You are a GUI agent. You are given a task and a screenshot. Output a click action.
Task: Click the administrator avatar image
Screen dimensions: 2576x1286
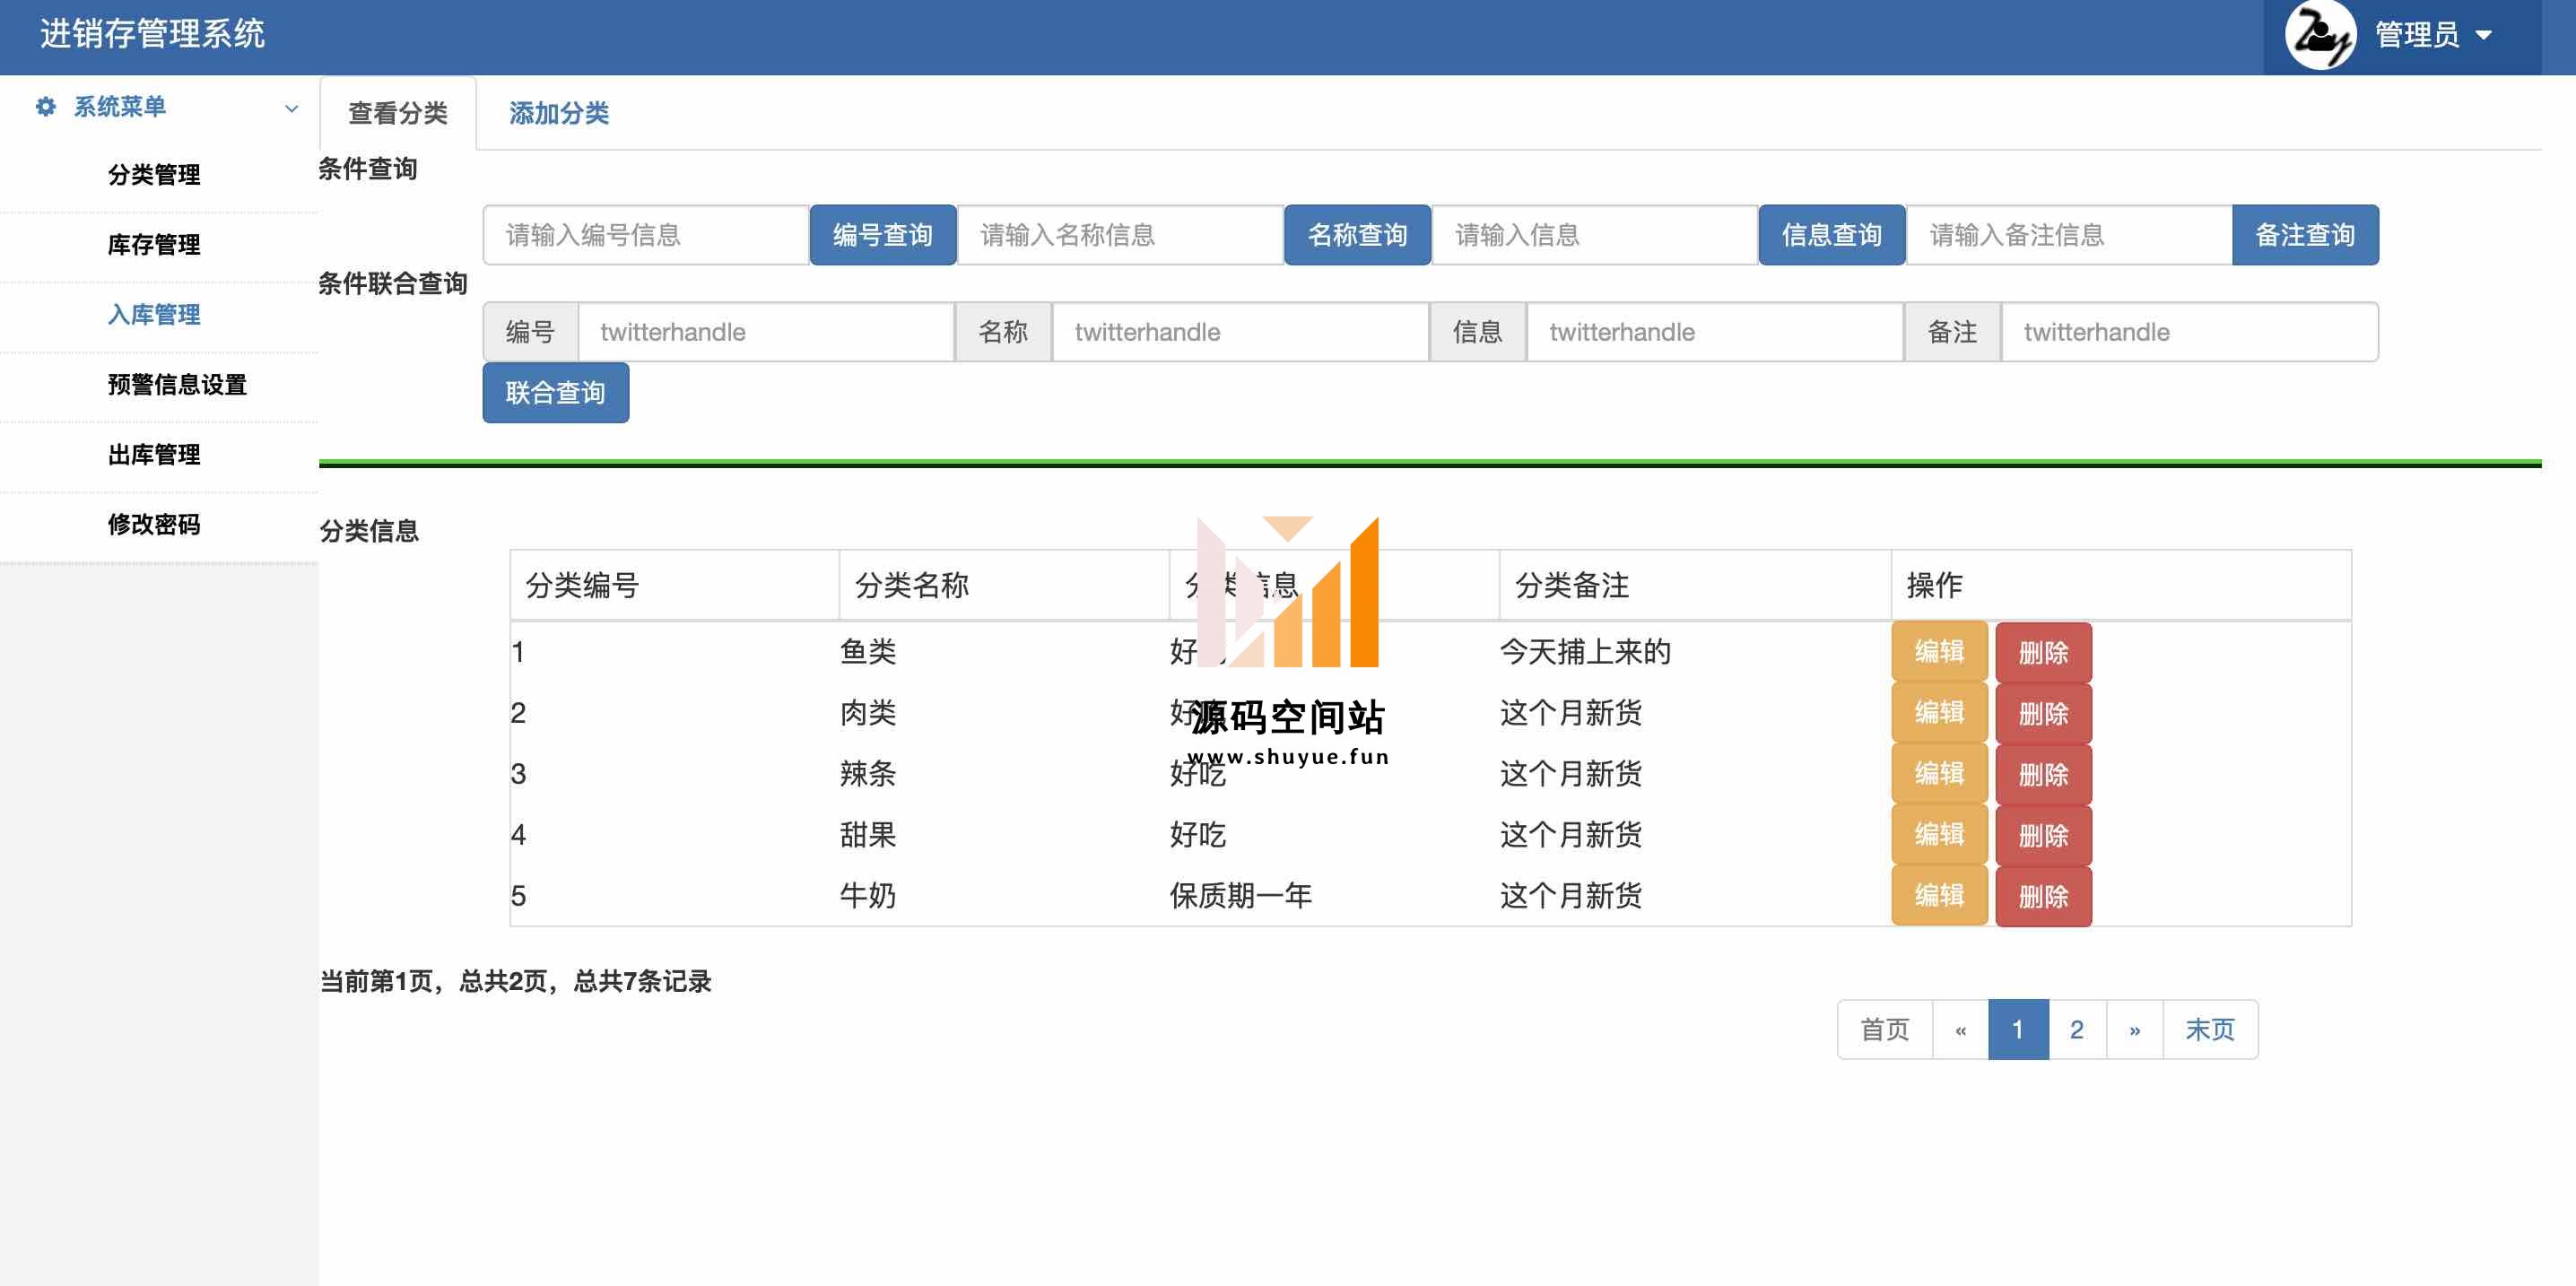[x=2320, y=35]
